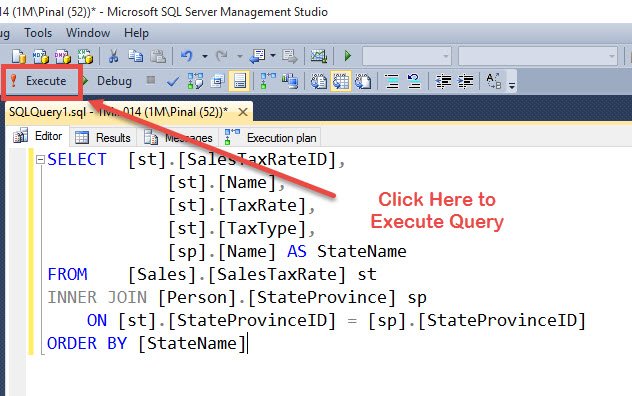Collapse the SELECT statement outline

click(x=40, y=160)
